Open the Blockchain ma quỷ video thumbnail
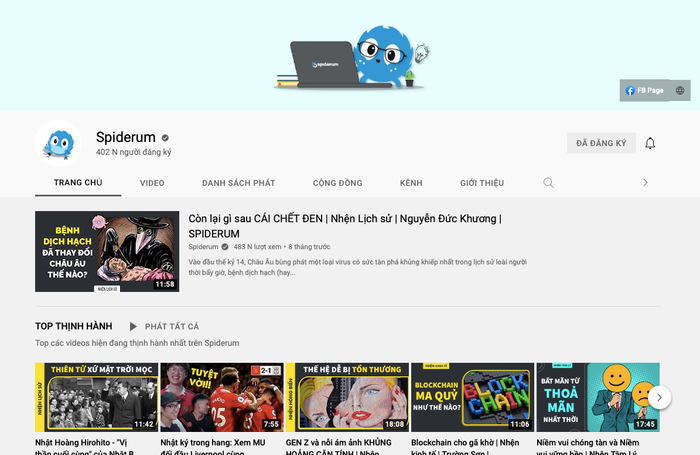 (472, 397)
